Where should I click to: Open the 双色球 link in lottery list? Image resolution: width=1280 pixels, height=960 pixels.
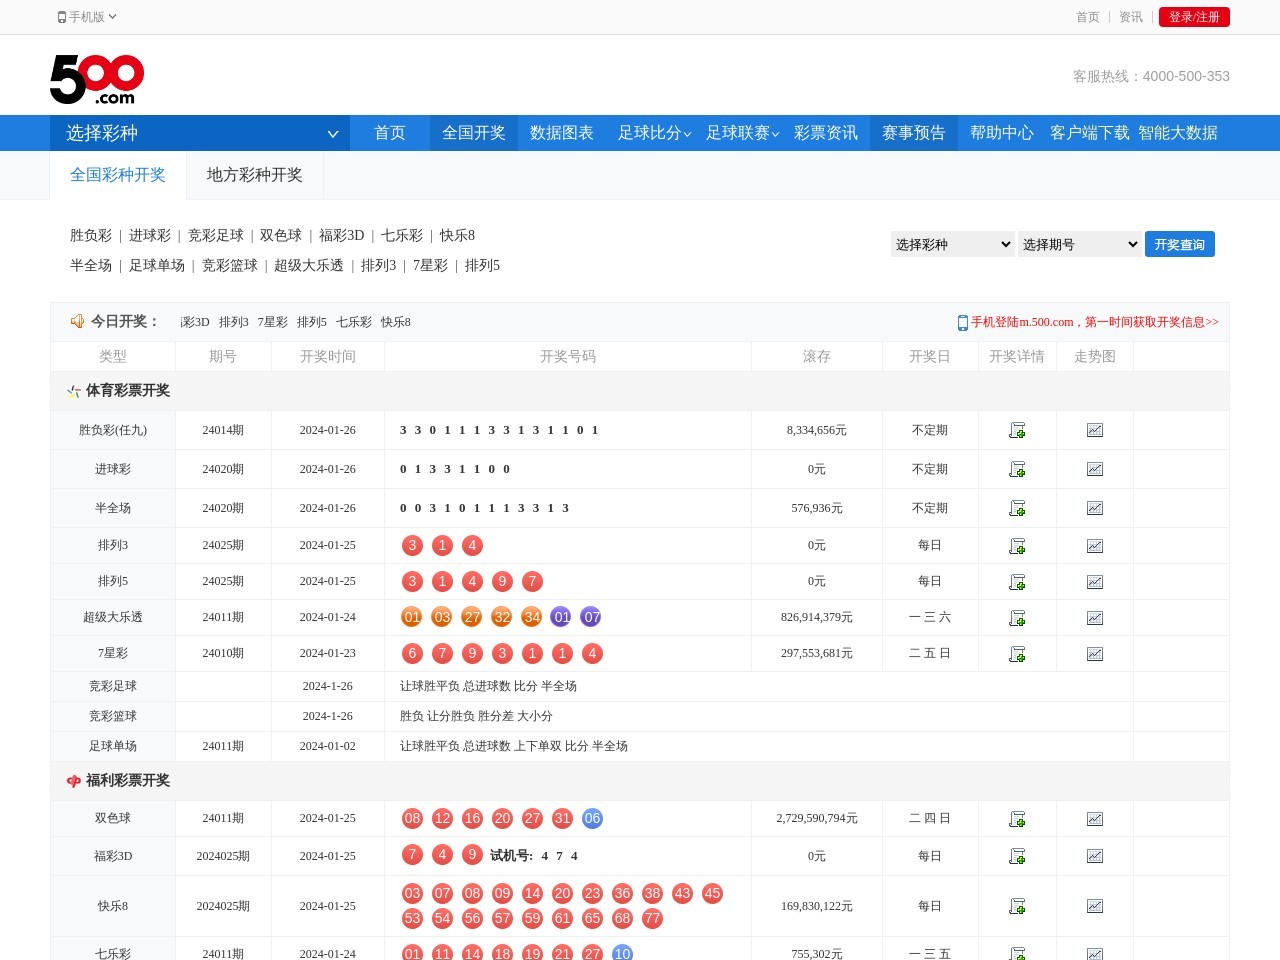point(281,235)
